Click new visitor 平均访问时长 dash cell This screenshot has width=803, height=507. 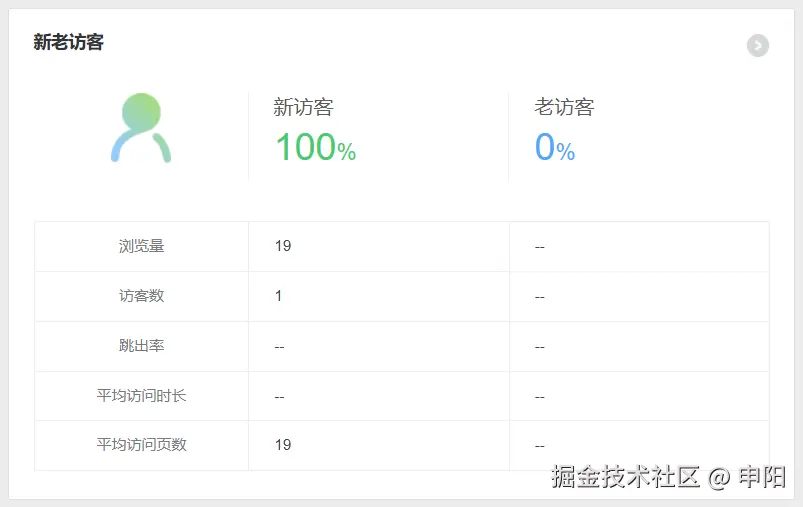tap(279, 397)
